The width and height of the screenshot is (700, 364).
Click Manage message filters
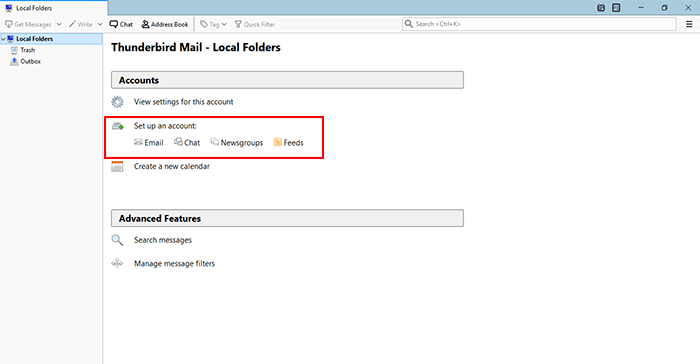[x=175, y=264]
